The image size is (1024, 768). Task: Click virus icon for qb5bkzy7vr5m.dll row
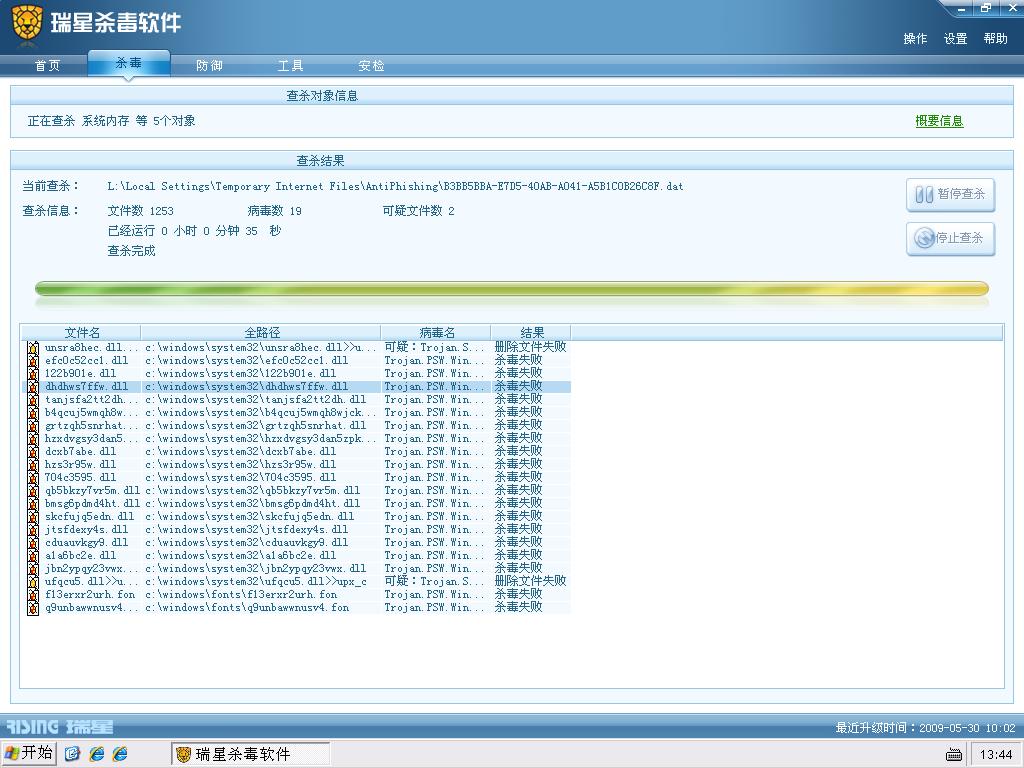pyautogui.click(x=33, y=490)
